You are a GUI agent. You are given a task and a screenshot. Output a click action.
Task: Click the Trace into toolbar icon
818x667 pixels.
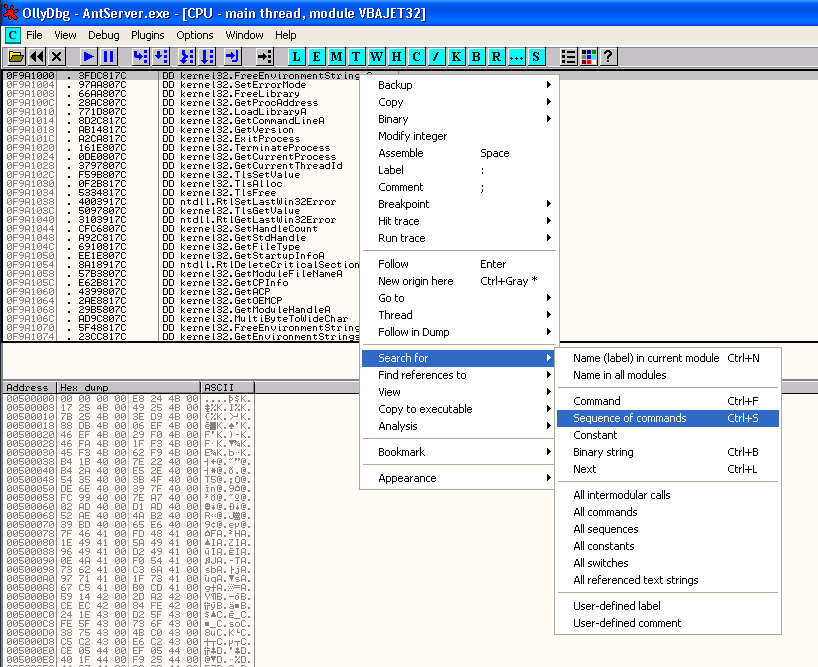[x=186, y=56]
